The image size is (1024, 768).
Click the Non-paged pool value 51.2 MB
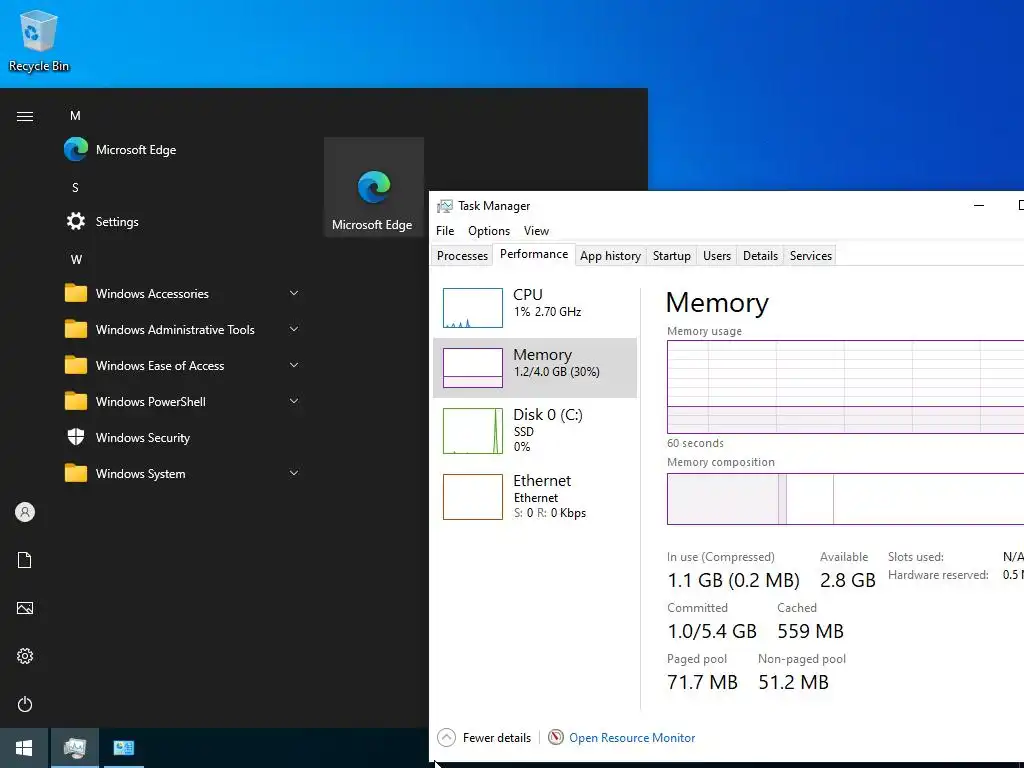click(x=793, y=682)
